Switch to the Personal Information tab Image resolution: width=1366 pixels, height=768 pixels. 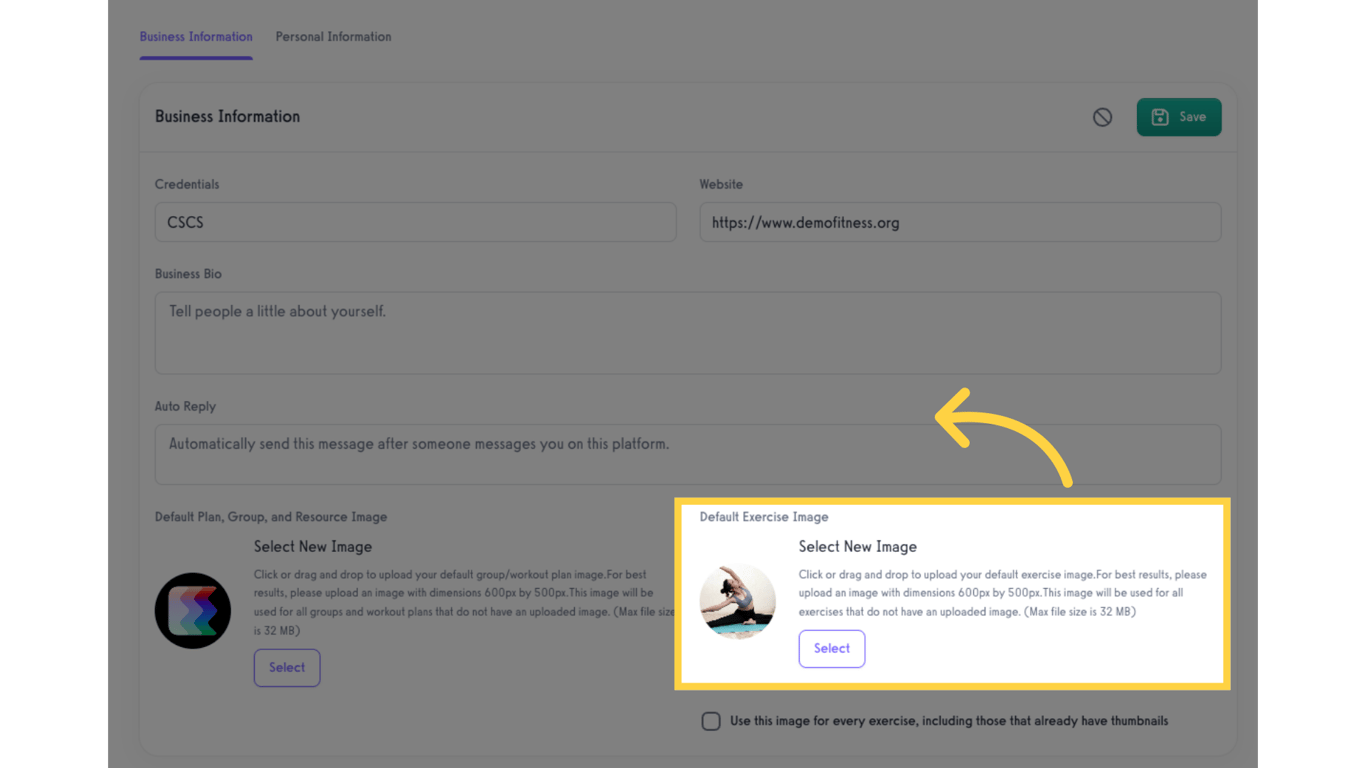(333, 36)
